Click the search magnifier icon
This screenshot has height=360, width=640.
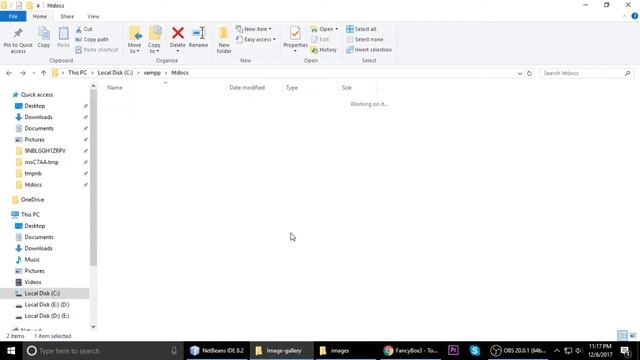coord(627,73)
